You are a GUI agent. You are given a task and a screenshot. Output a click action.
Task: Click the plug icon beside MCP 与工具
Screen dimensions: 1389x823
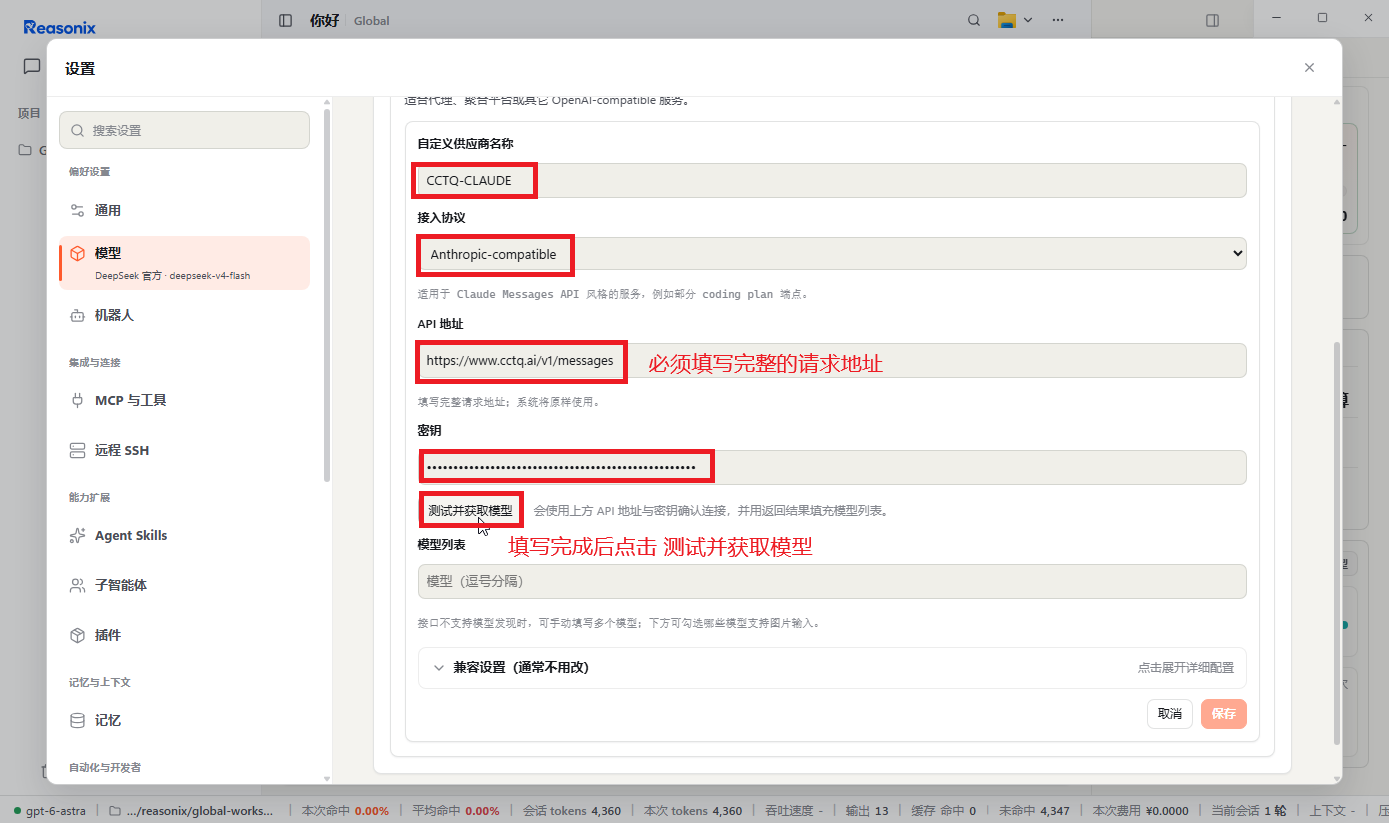click(x=77, y=401)
